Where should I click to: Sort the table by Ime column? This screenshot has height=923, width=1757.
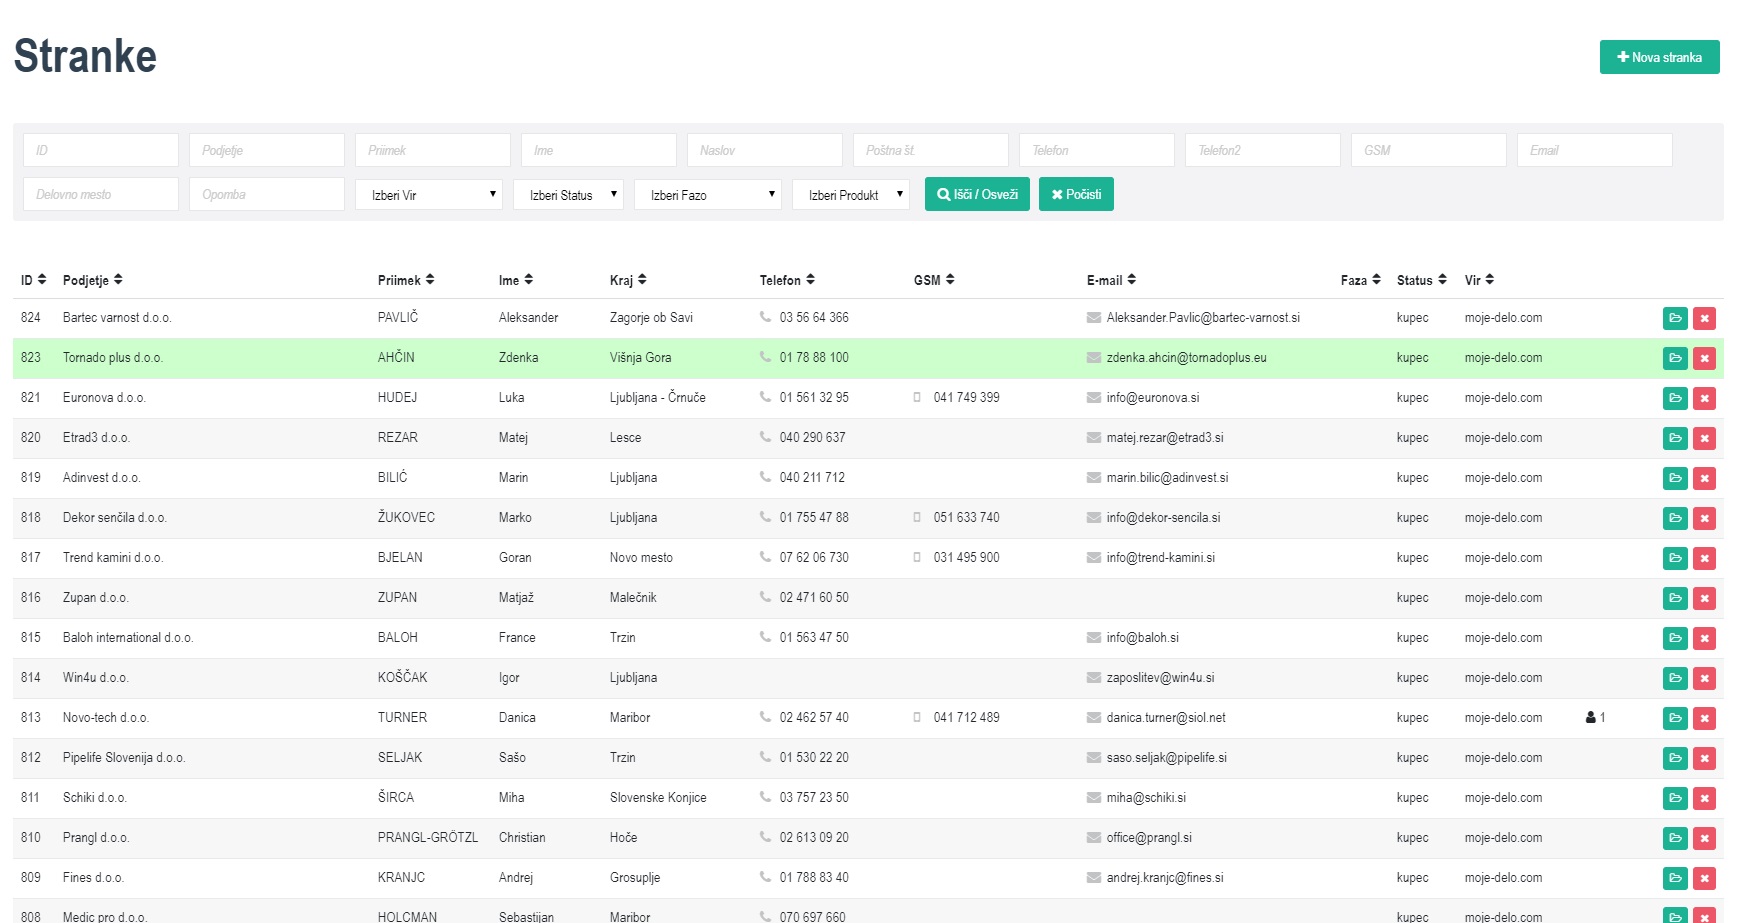(x=516, y=280)
